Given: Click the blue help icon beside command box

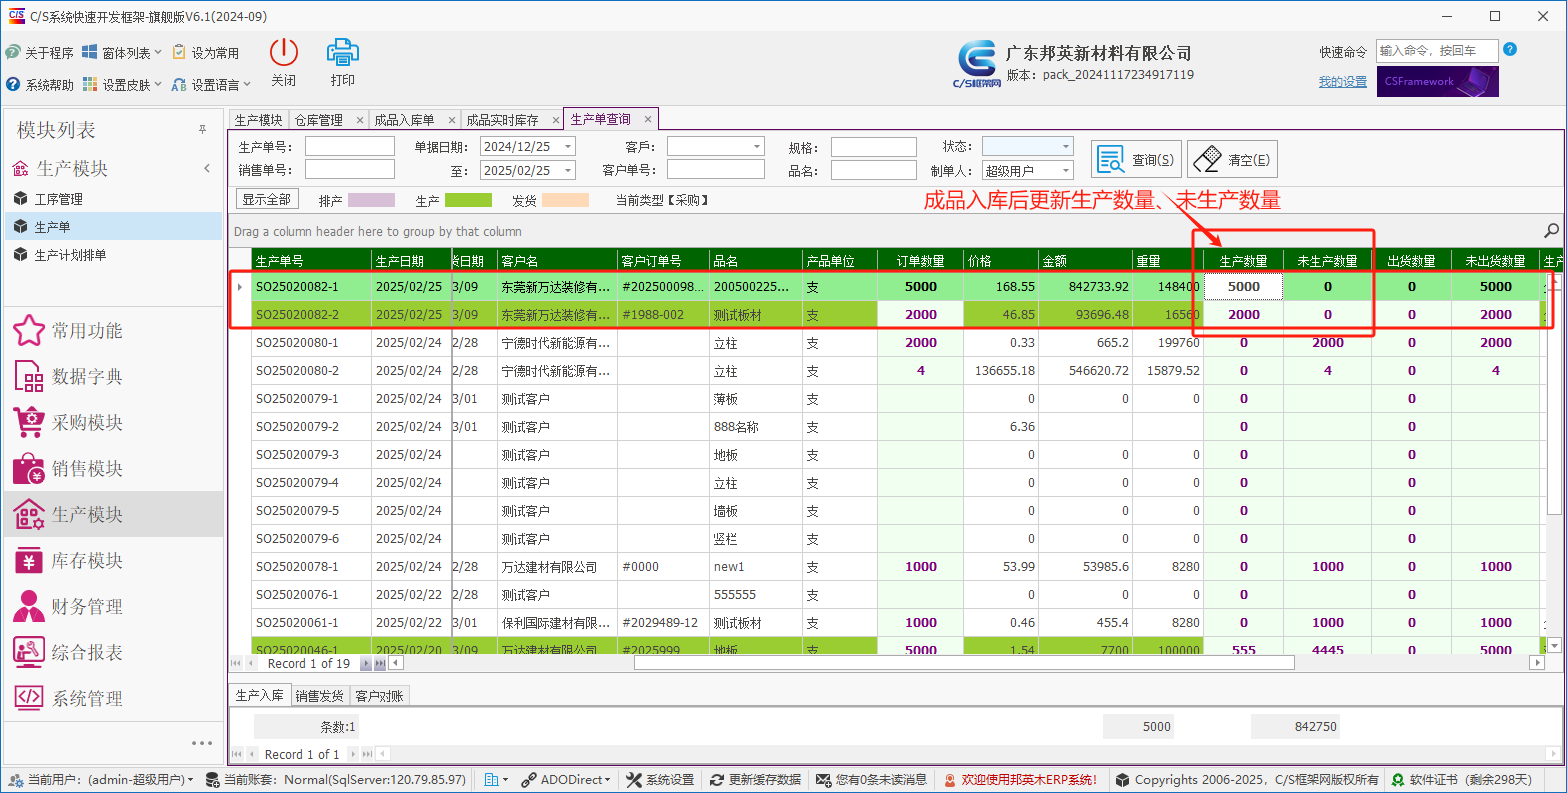Looking at the screenshot, I should pyautogui.click(x=1510, y=50).
